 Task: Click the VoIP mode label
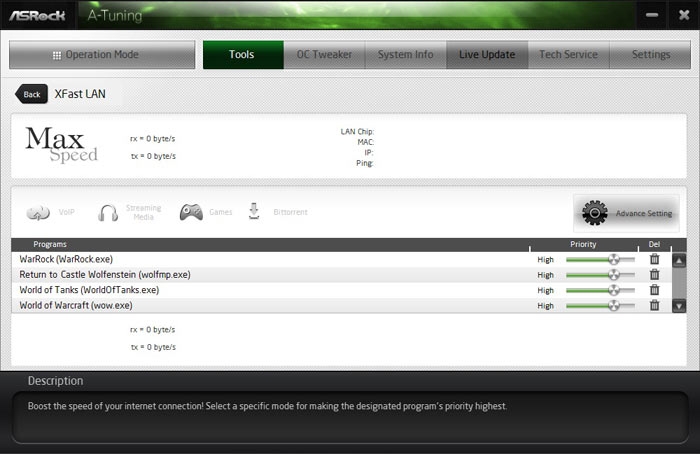pos(67,212)
